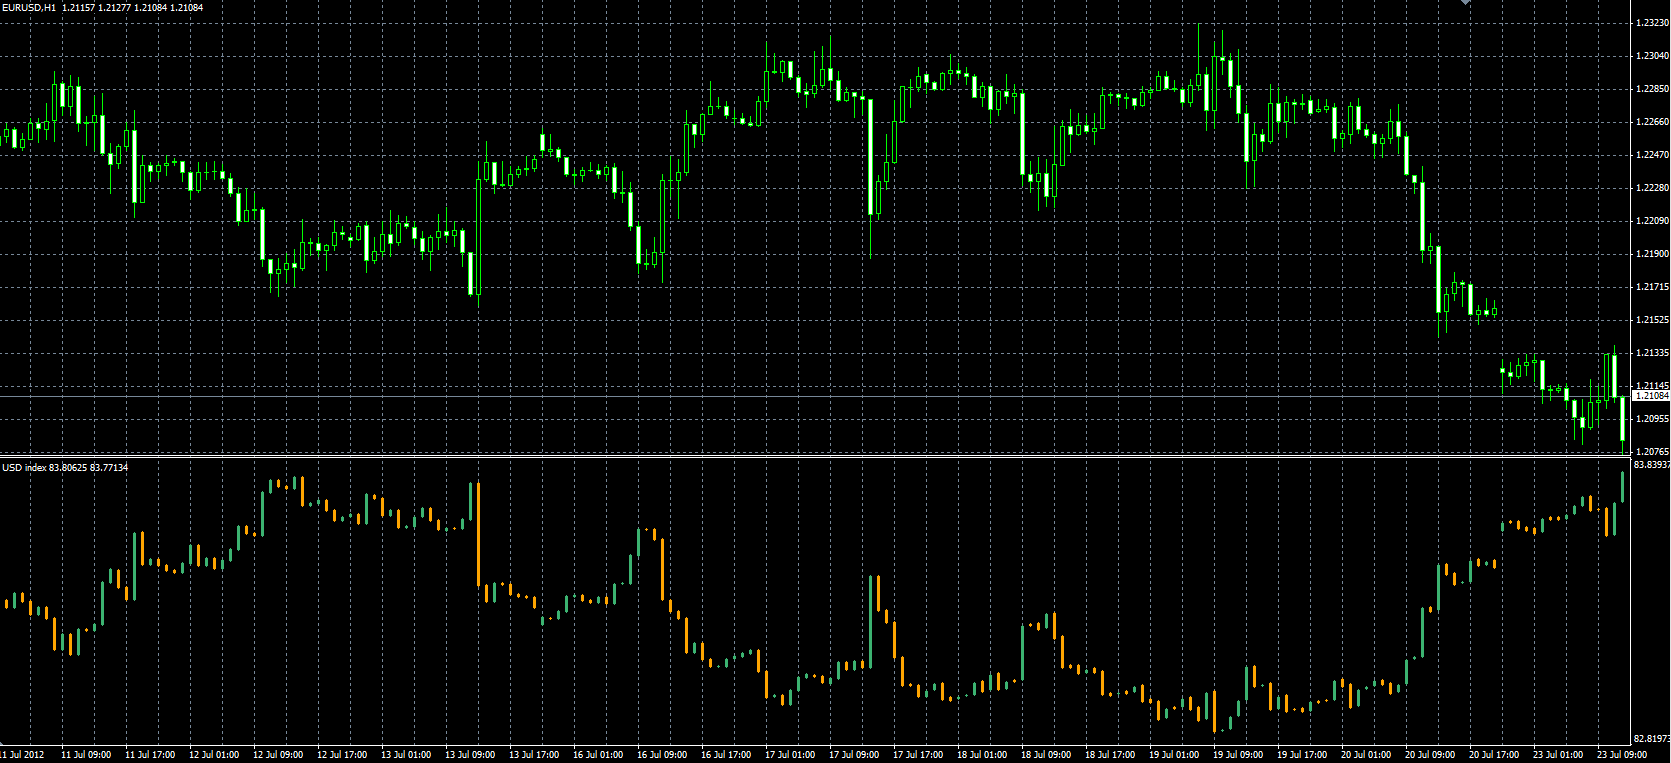
Task: Click the chart shift triangle marker at top
Action: point(1465,3)
